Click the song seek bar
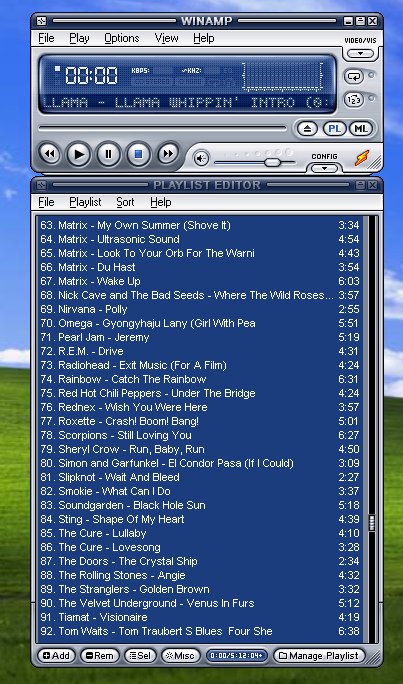This screenshot has height=684, width=403. click(162, 128)
